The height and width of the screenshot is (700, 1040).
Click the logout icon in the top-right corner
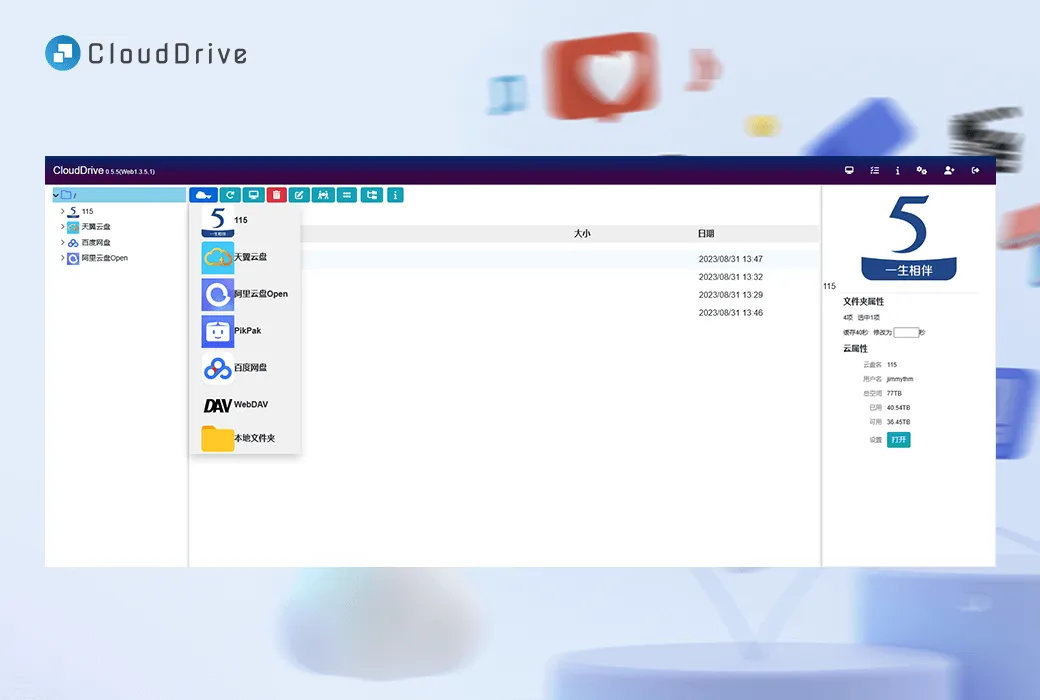click(x=975, y=170)
